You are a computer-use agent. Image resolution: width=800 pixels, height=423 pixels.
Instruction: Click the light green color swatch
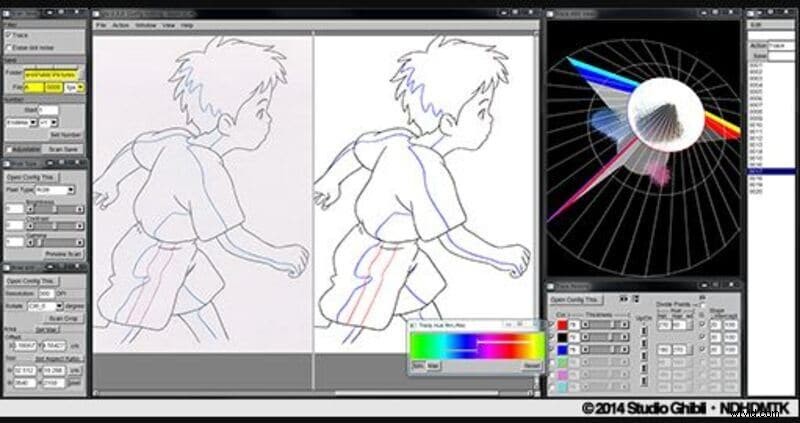click(x=562, y=362)
